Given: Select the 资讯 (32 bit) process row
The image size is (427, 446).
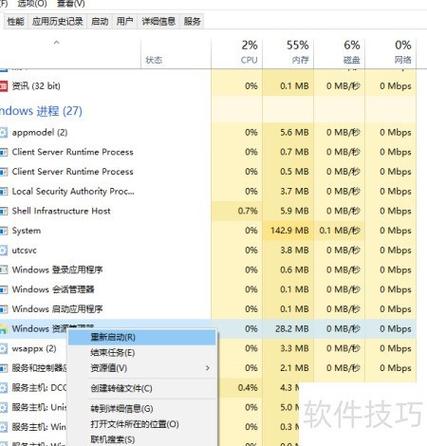Looking at the screenshot, I should [208, 86].
